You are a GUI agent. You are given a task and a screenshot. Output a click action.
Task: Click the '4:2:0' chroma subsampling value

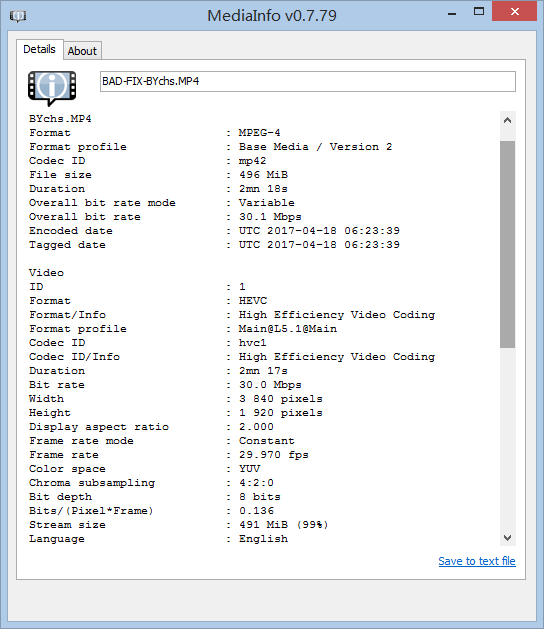tap(256, 483)
